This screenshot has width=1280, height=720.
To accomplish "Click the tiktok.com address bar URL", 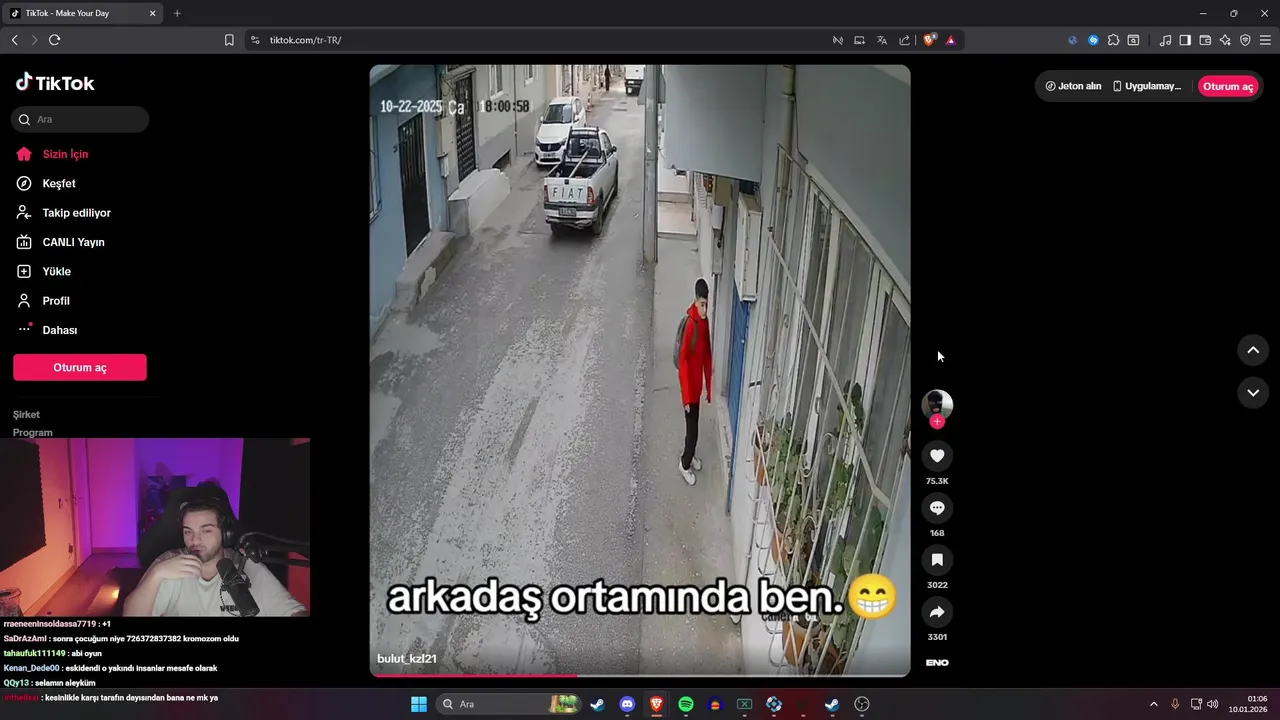I will [x=306, y=40].
